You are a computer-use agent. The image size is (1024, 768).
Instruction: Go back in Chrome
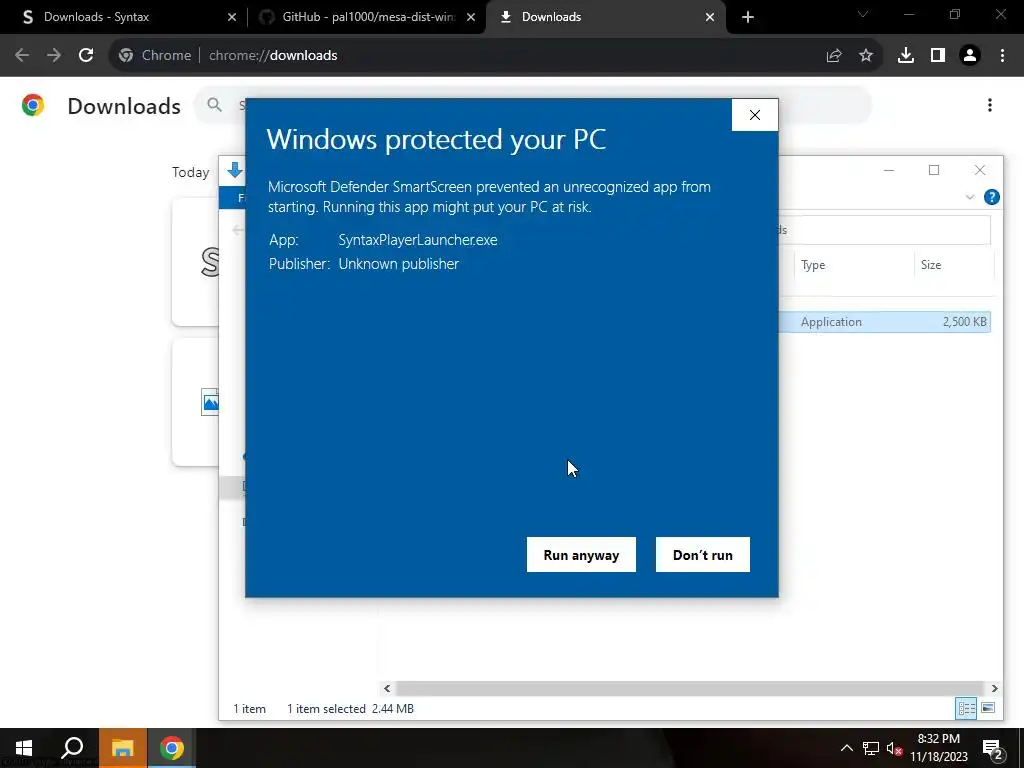click(x=22, y=56)
